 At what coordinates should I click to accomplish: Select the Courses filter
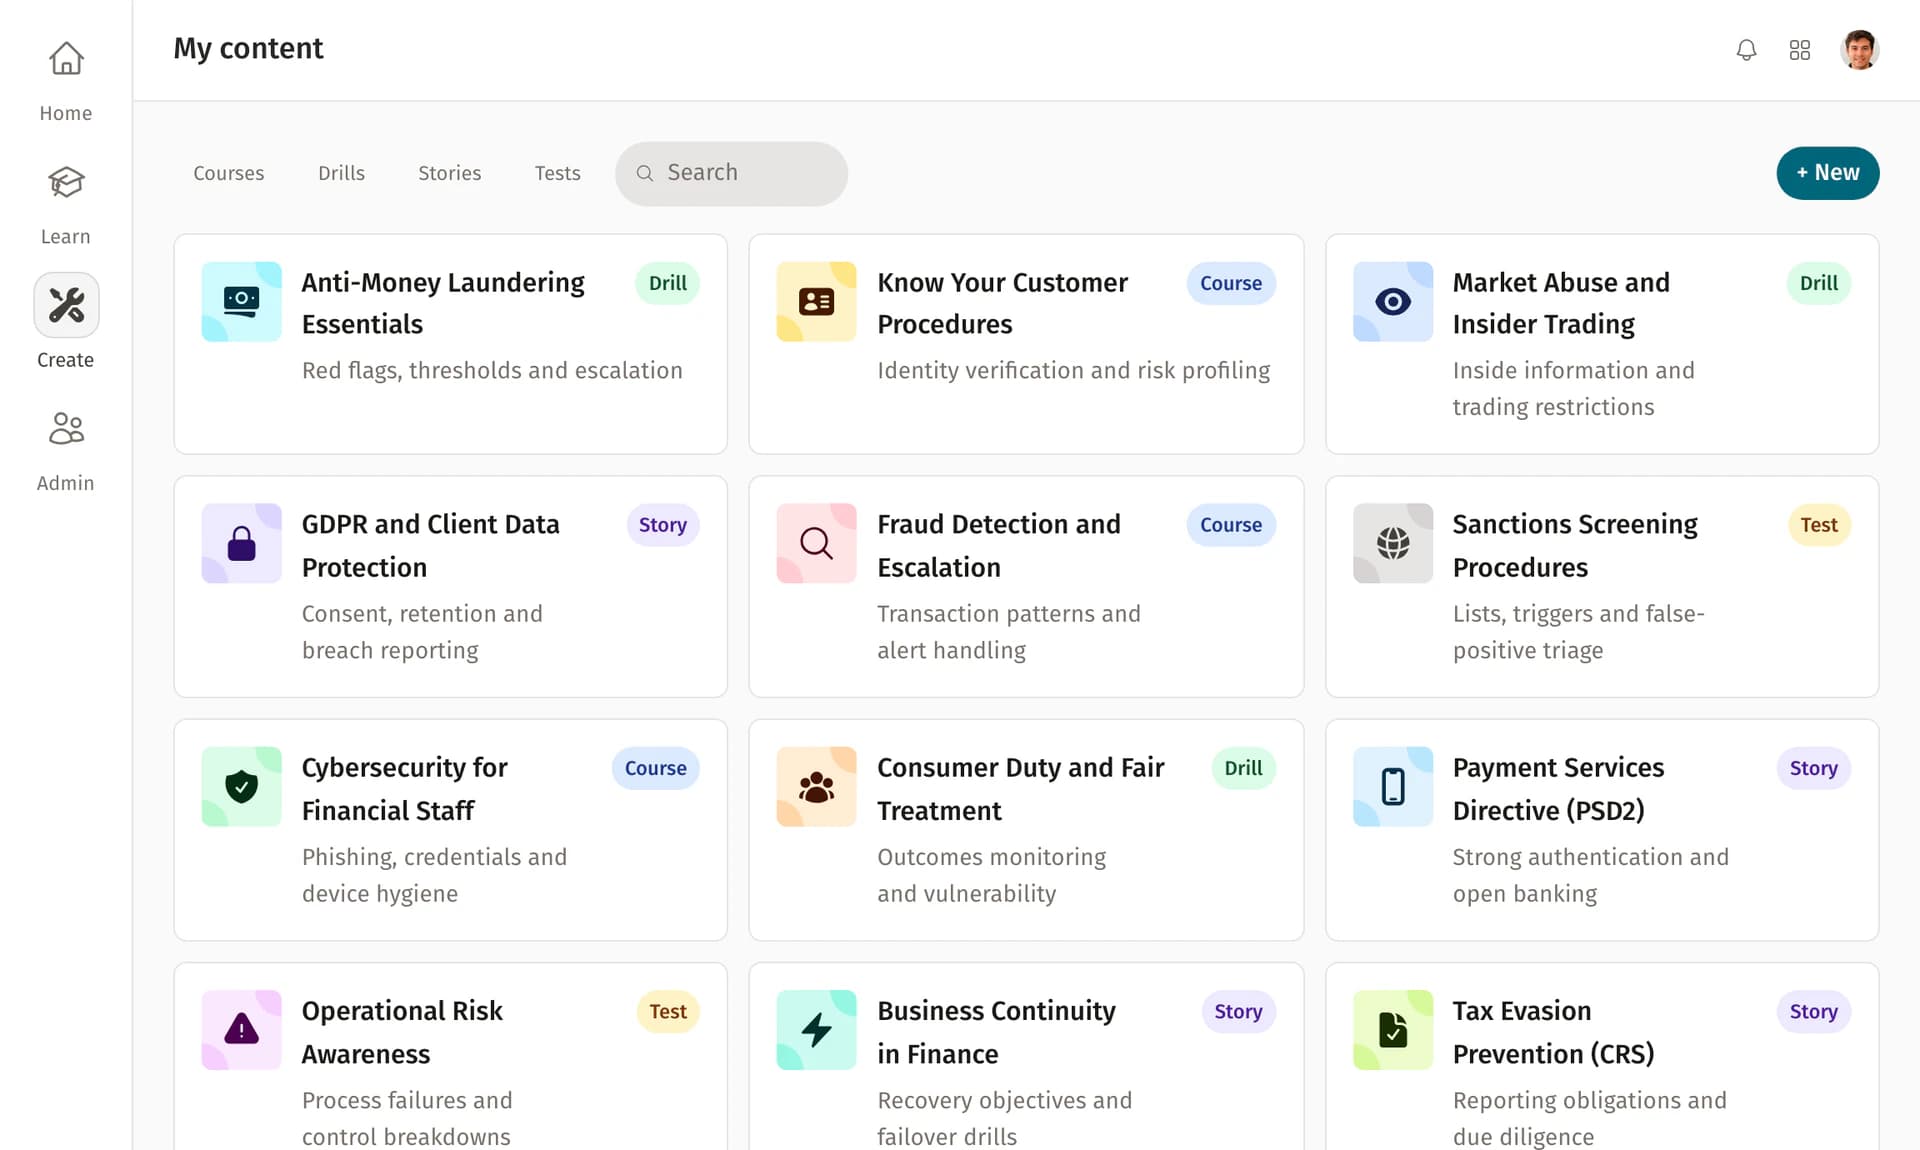228,173
